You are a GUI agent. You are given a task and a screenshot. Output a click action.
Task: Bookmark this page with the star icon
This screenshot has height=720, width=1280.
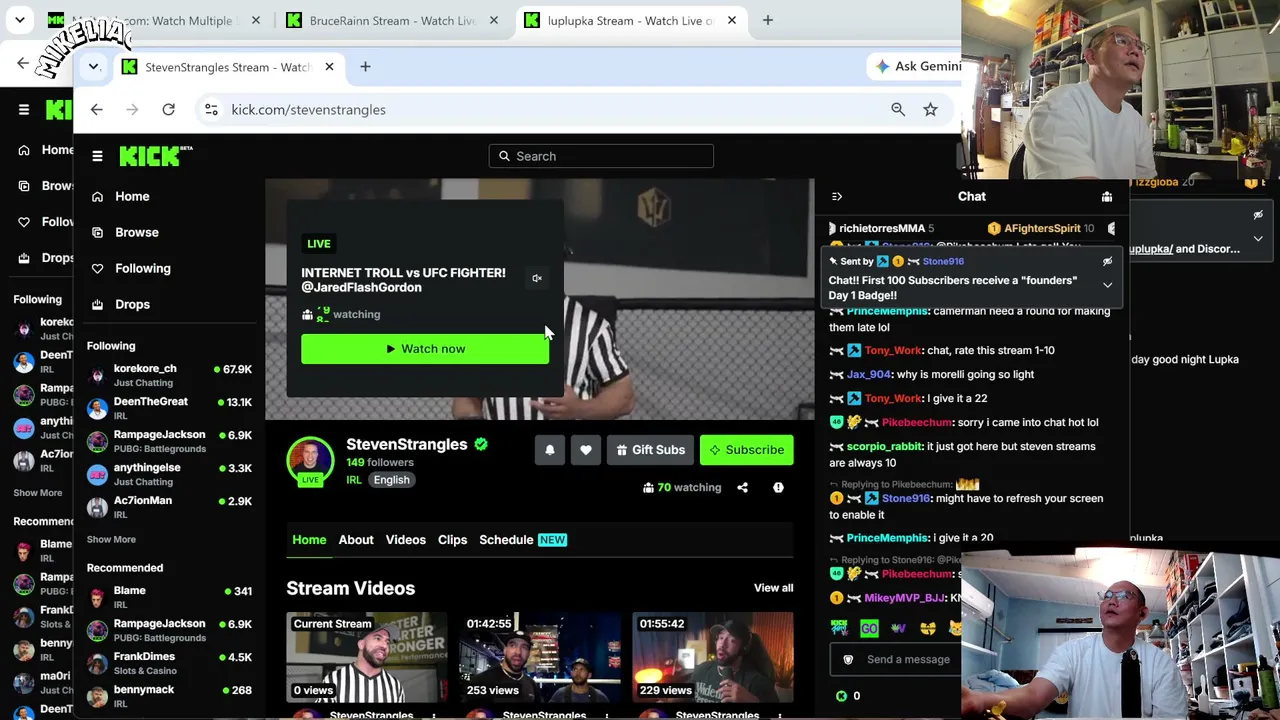coord(930,110)
